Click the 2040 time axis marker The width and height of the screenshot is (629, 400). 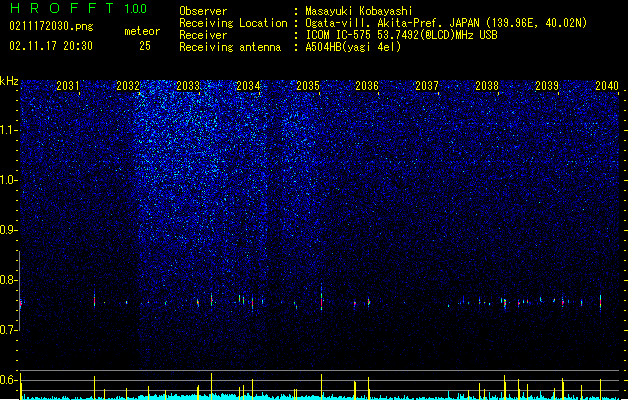(607, 85)
